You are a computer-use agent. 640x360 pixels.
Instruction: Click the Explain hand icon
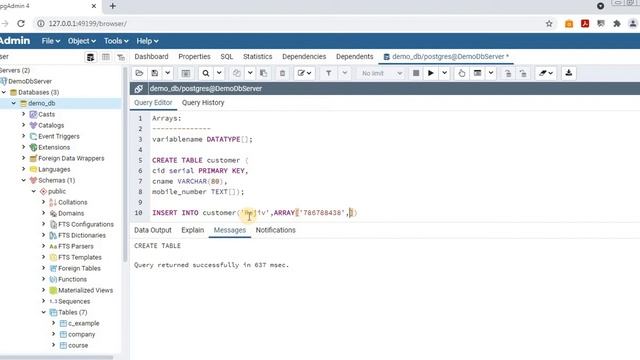(462, 73)
